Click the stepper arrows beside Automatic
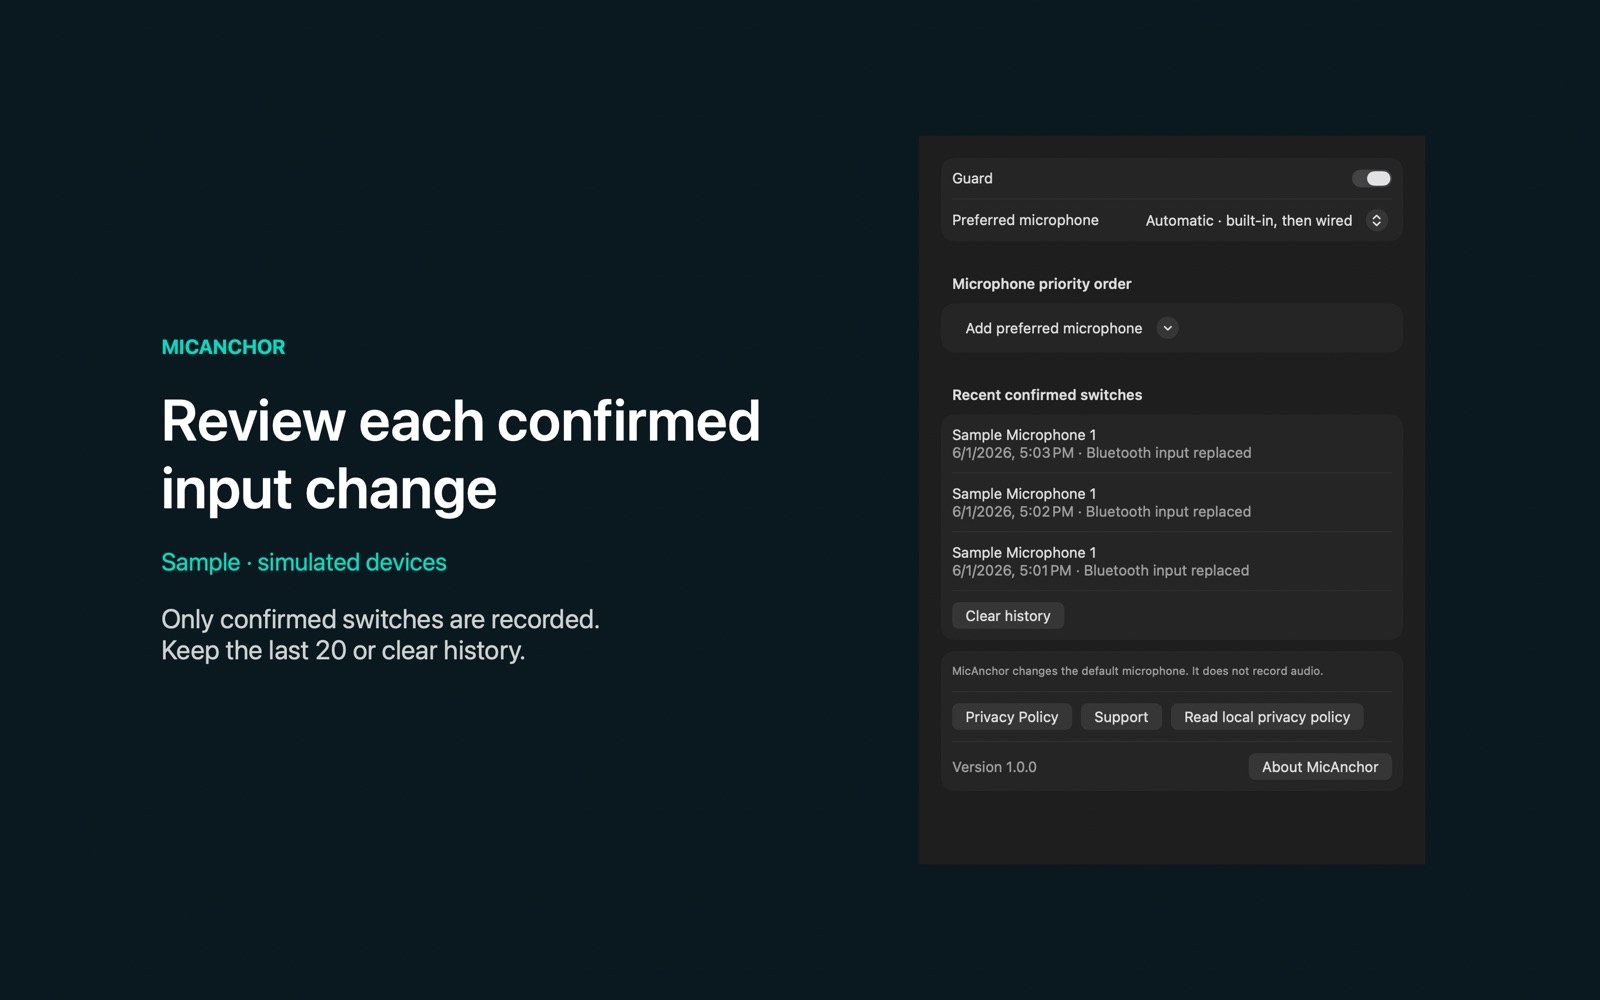 (x=1376, y=220)
